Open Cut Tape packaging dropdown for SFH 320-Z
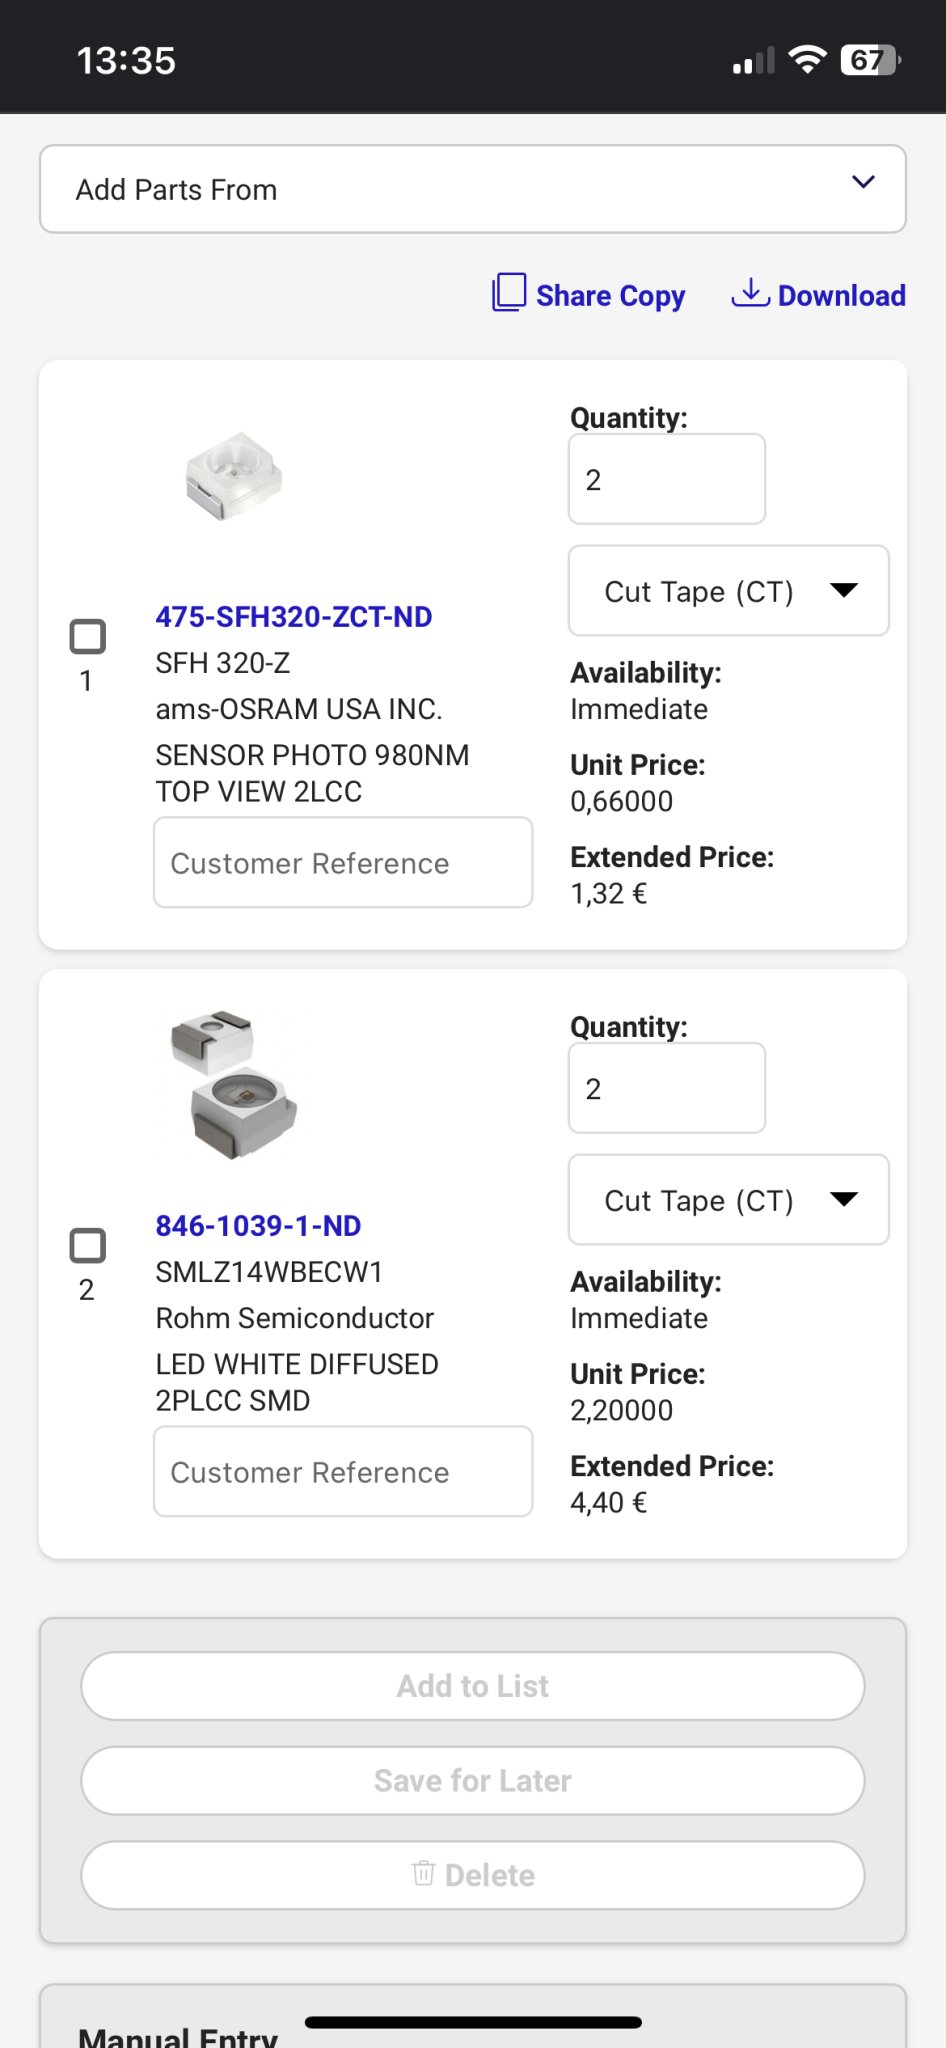The width and height of the screenshot is (946, 2048). point(728,591)
